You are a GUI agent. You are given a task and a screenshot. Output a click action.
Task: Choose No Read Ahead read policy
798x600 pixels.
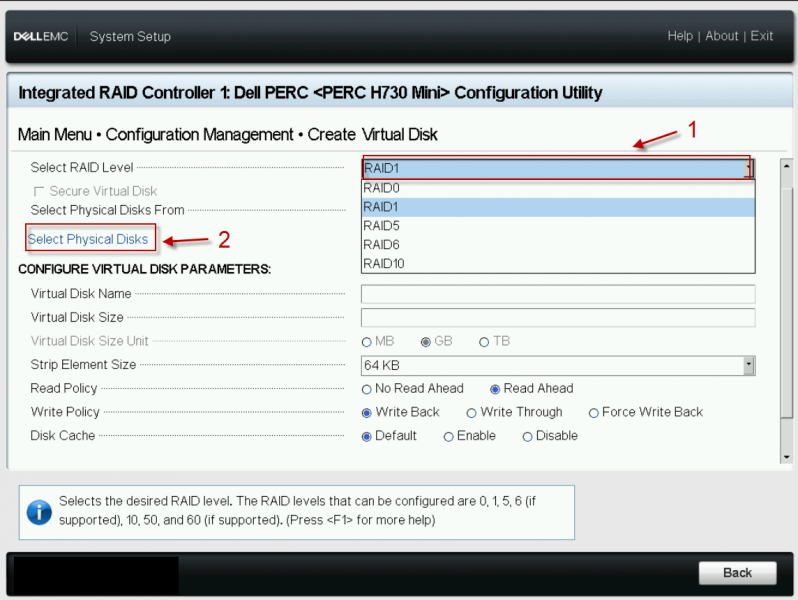coord(366,389)
